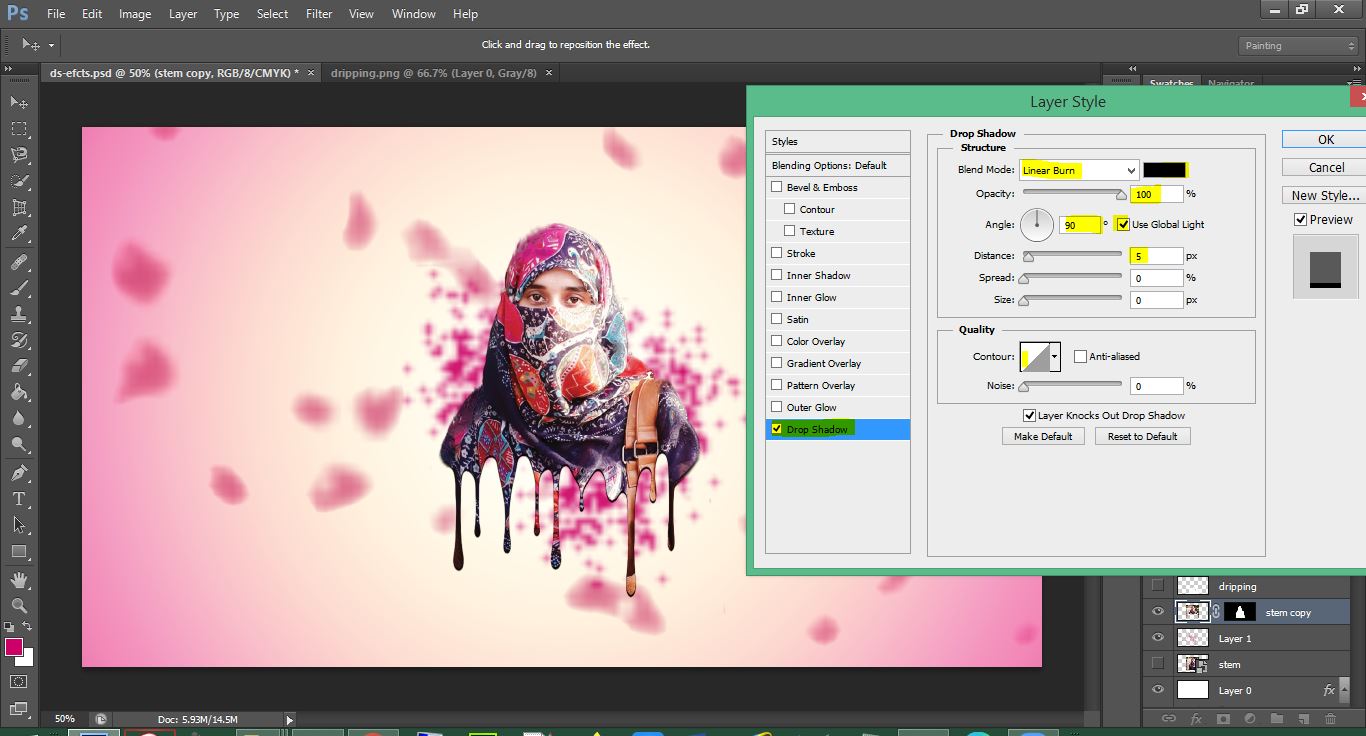Hide the Layer 1 layer
The height and width of the screenshot is (736, 1366).
coord(1158,638)
